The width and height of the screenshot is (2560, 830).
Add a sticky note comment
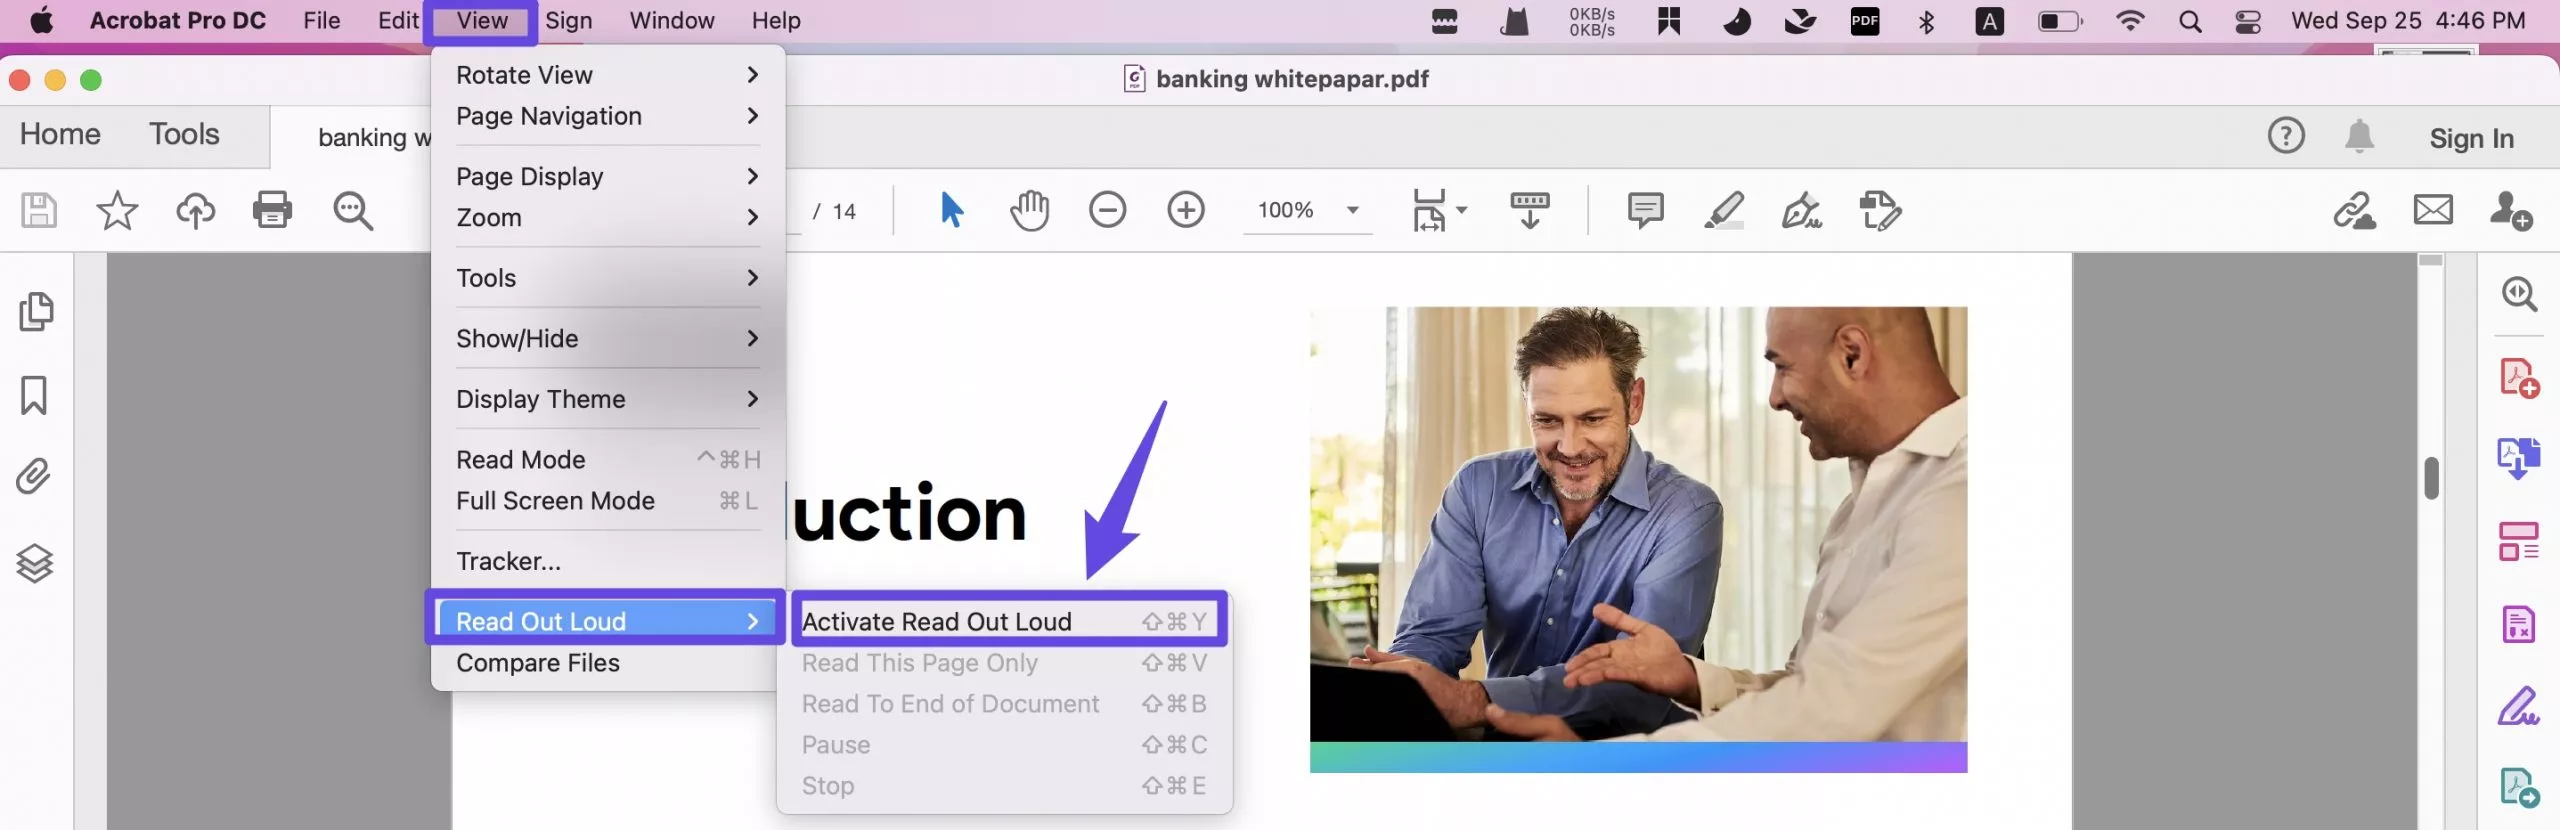coord(1645,210)
